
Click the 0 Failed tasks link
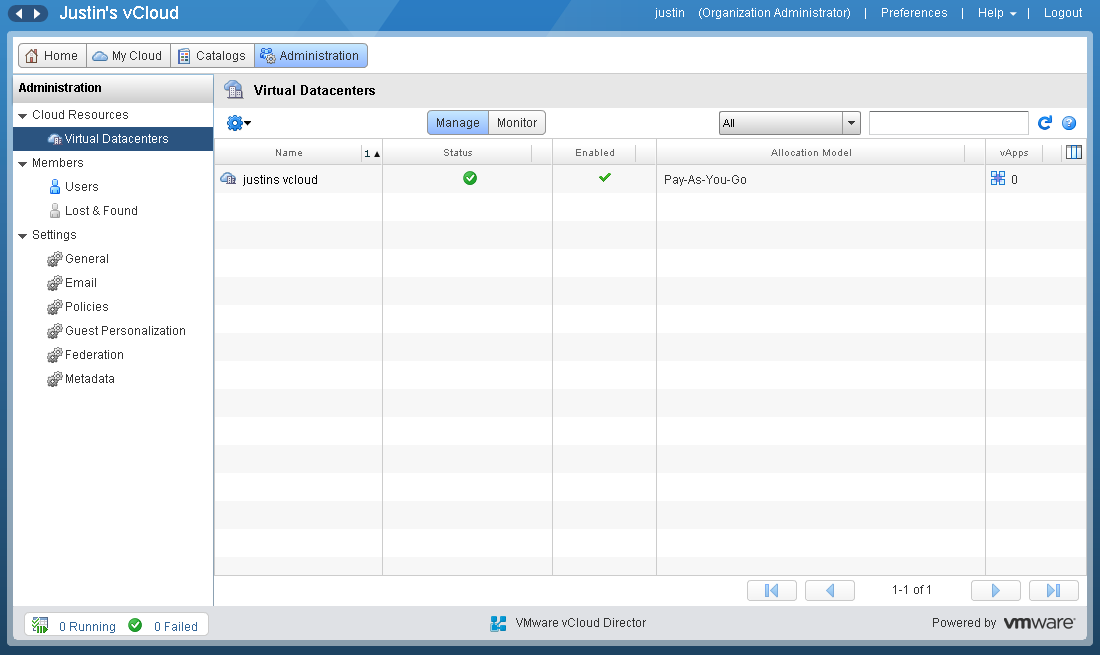coord(175,626)
